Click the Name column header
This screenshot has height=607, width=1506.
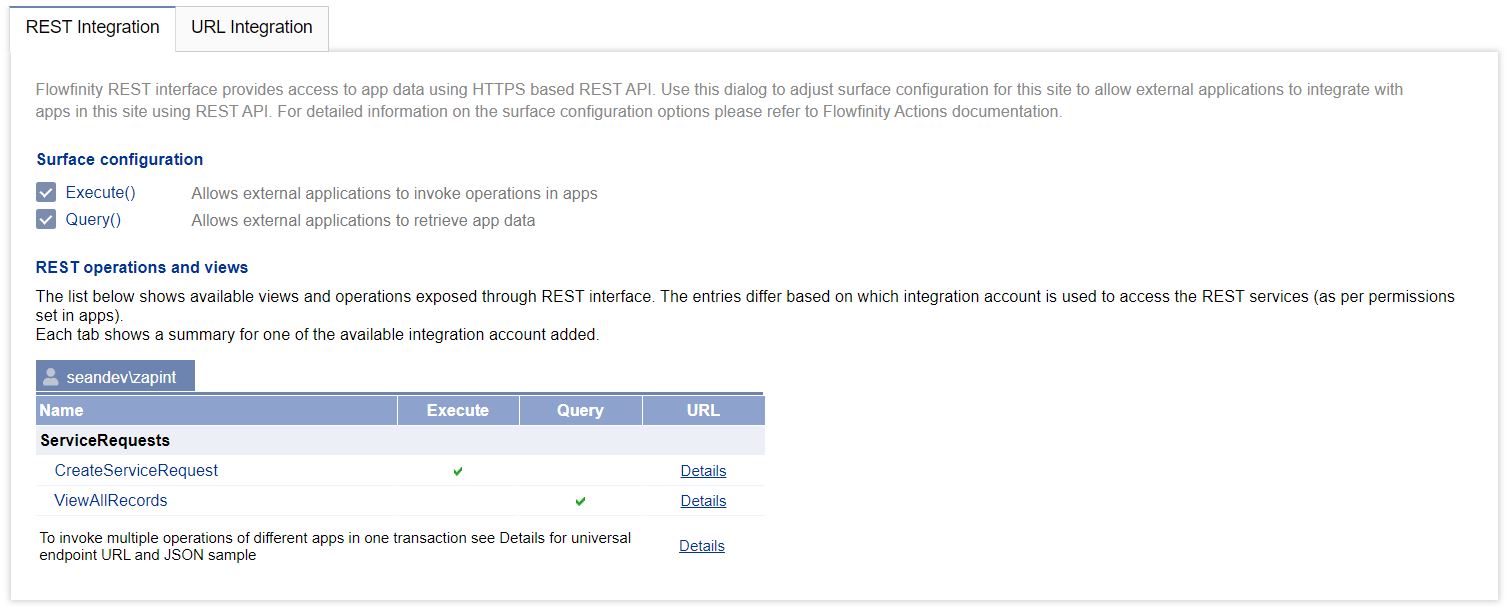pos(62,410)
